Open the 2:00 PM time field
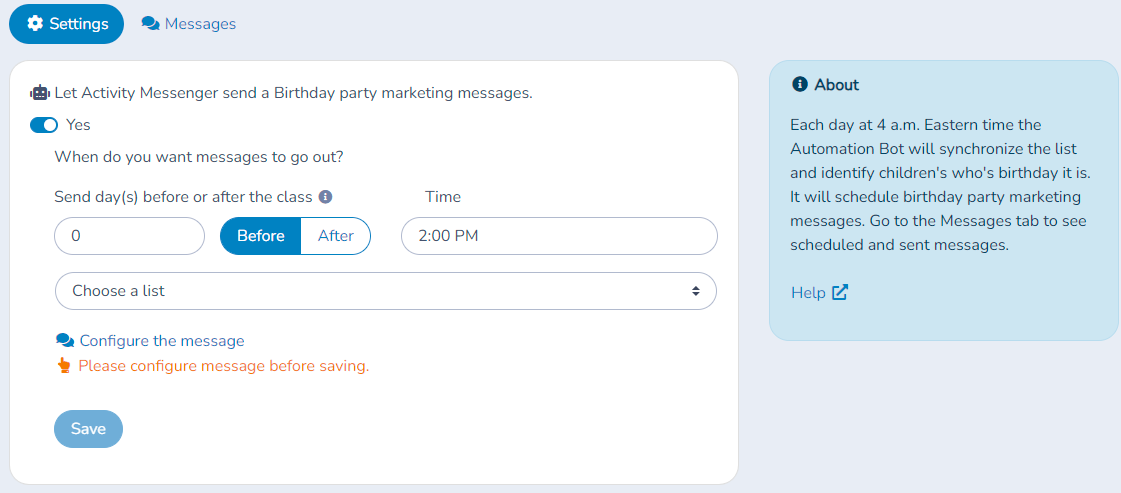1121x493 pixels. point(559,236)
